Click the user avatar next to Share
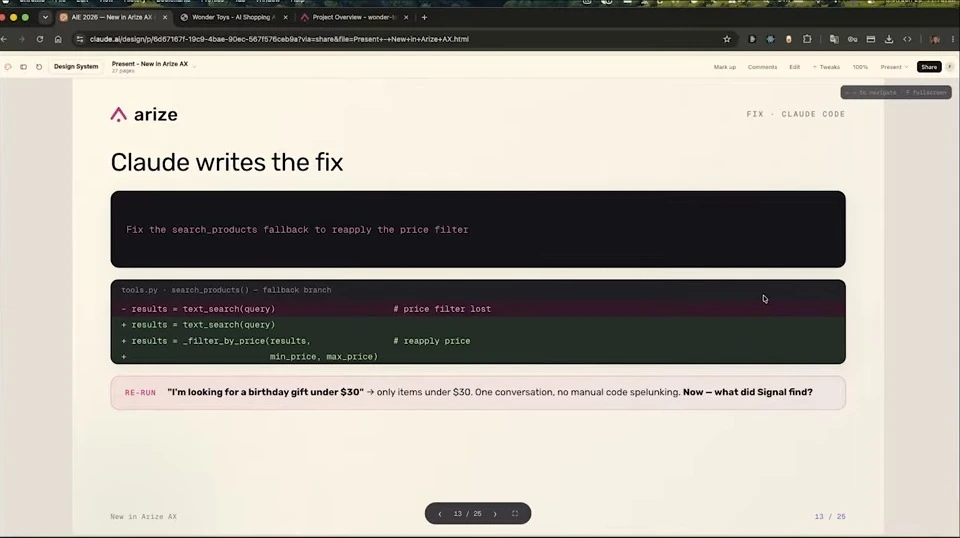The height and width of the screenshot is (538, 960). tap(950, 67)
